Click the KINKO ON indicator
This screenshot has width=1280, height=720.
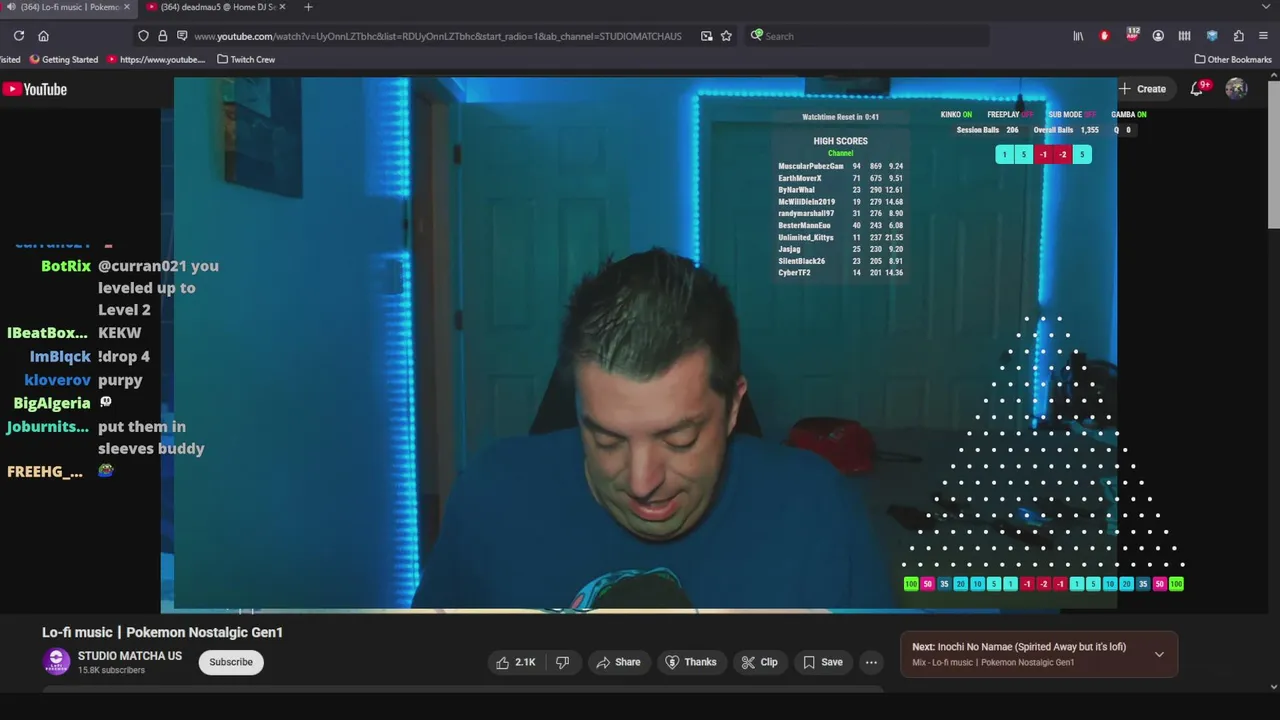point(956,115)
